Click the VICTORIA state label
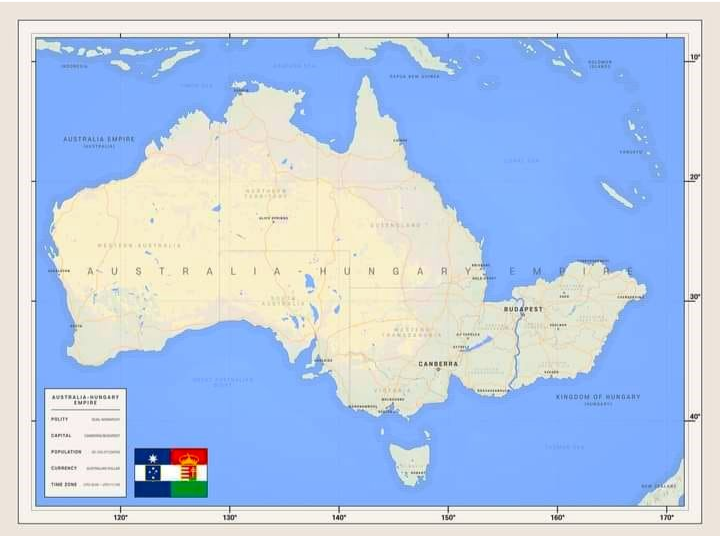This screenshot has height=536, width=720. [x=393, y=390]
